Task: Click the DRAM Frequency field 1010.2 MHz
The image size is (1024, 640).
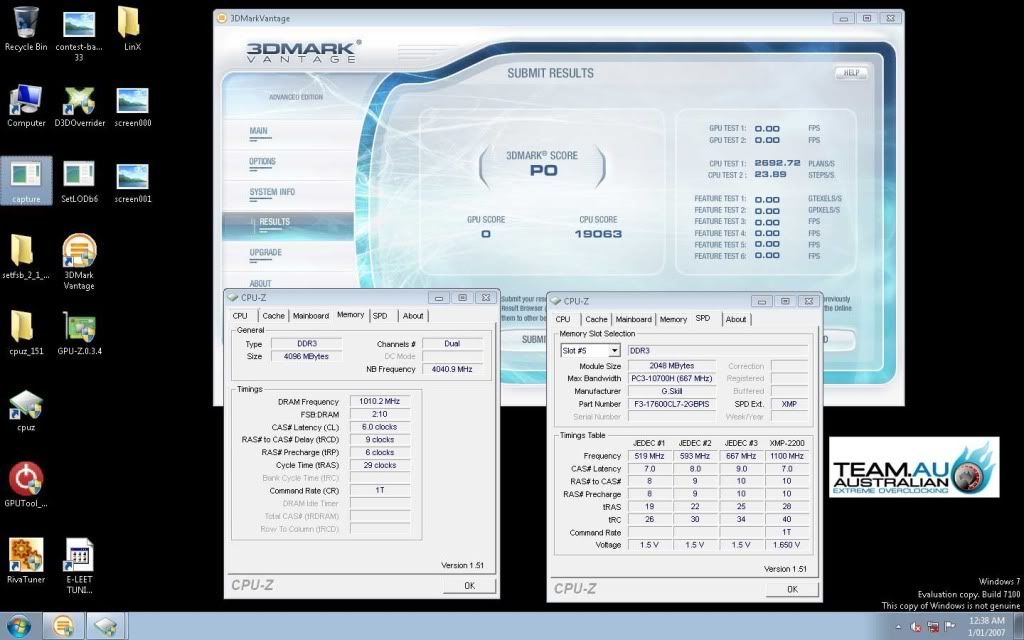Action: coord(380,402)
